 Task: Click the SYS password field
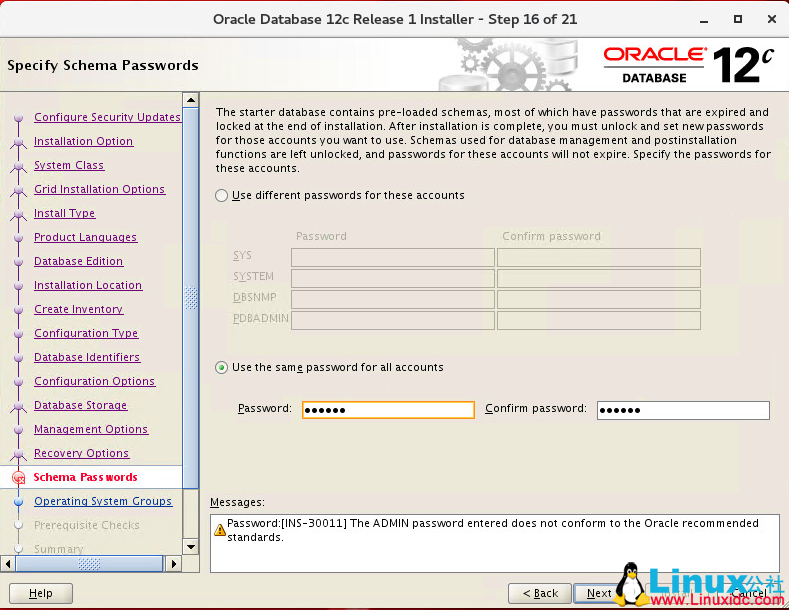392,257
